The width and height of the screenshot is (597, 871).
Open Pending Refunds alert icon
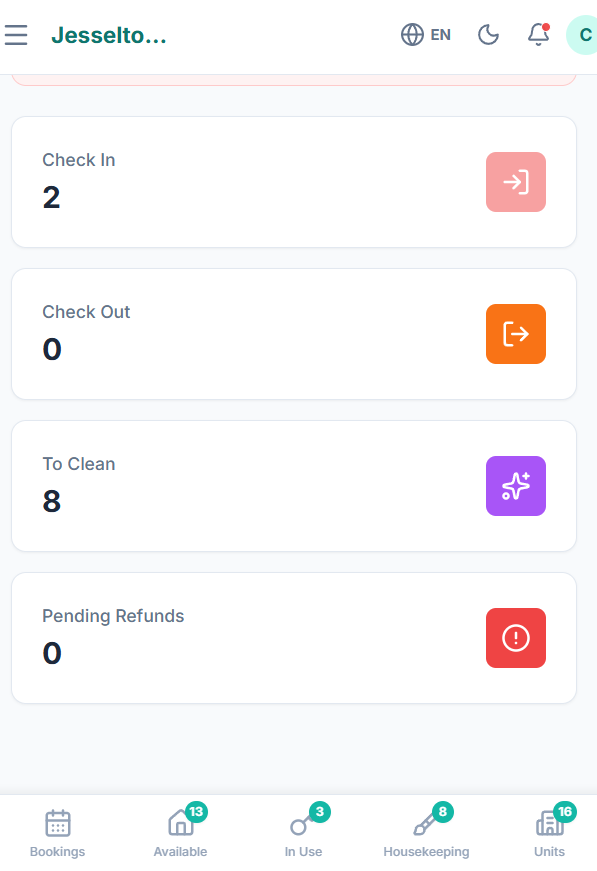[x=515, y=637]
